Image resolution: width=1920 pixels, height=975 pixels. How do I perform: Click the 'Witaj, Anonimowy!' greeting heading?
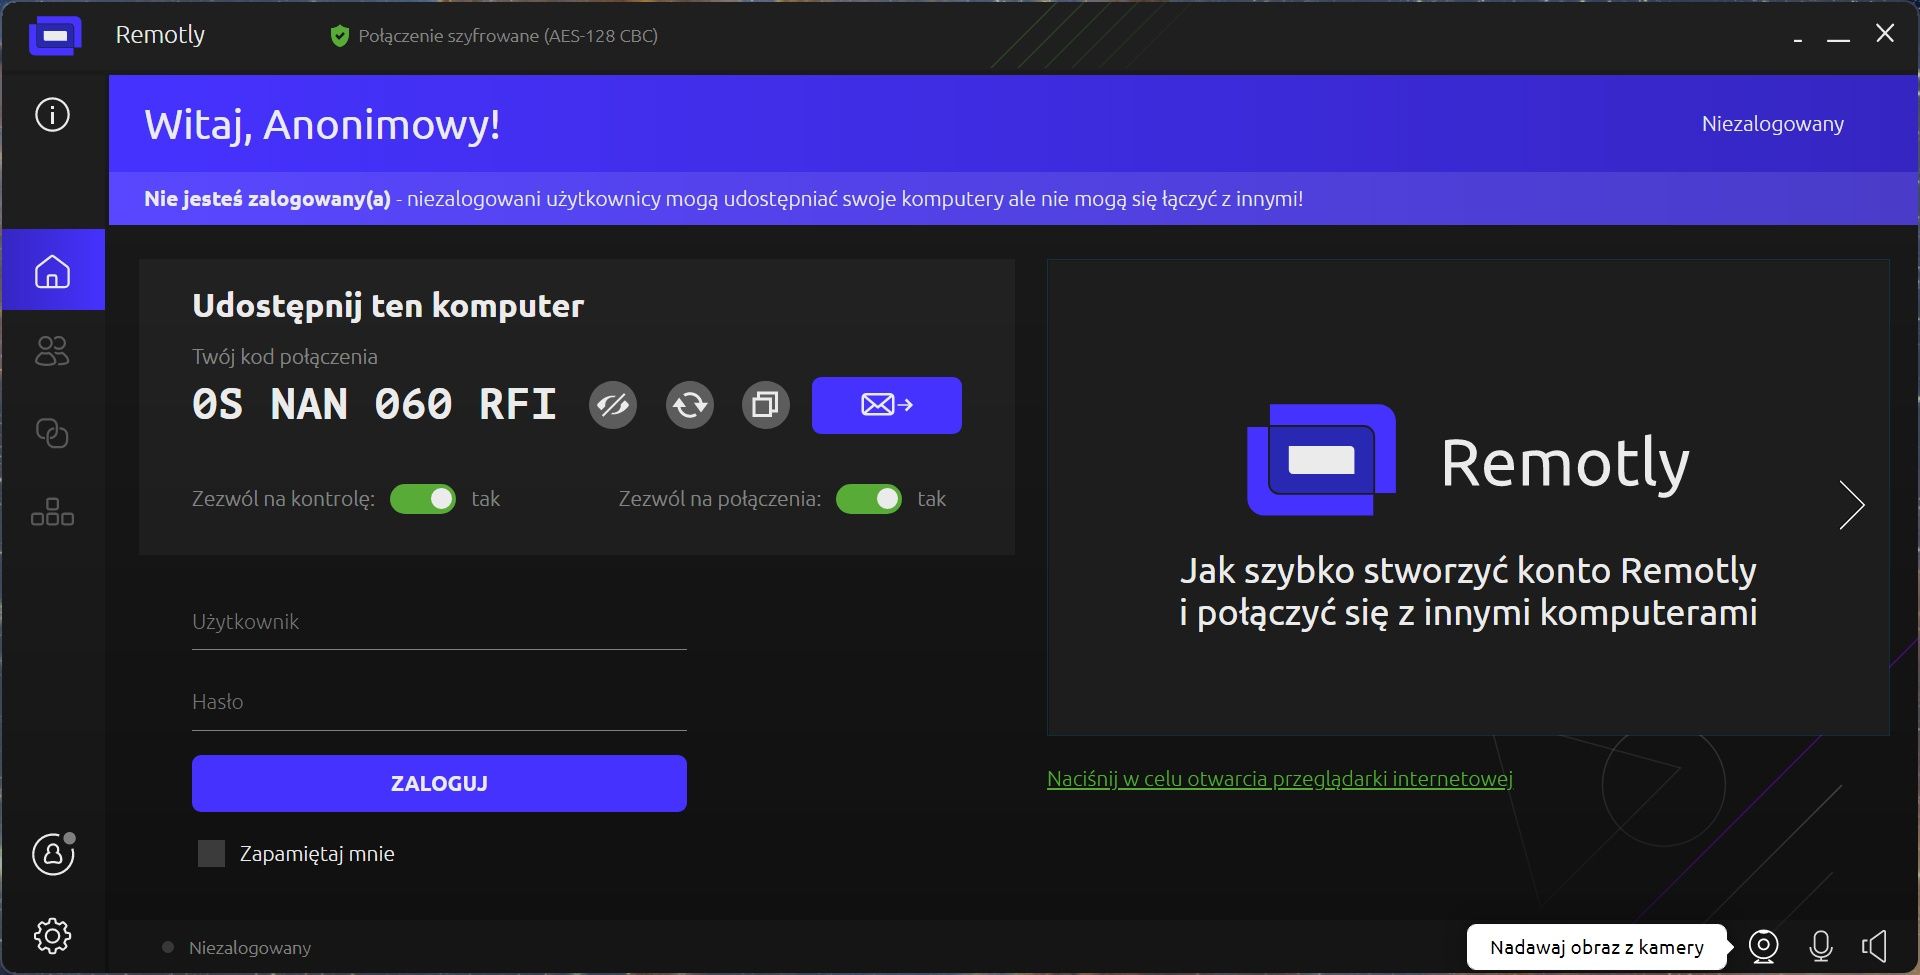click(x=322, y=125)
